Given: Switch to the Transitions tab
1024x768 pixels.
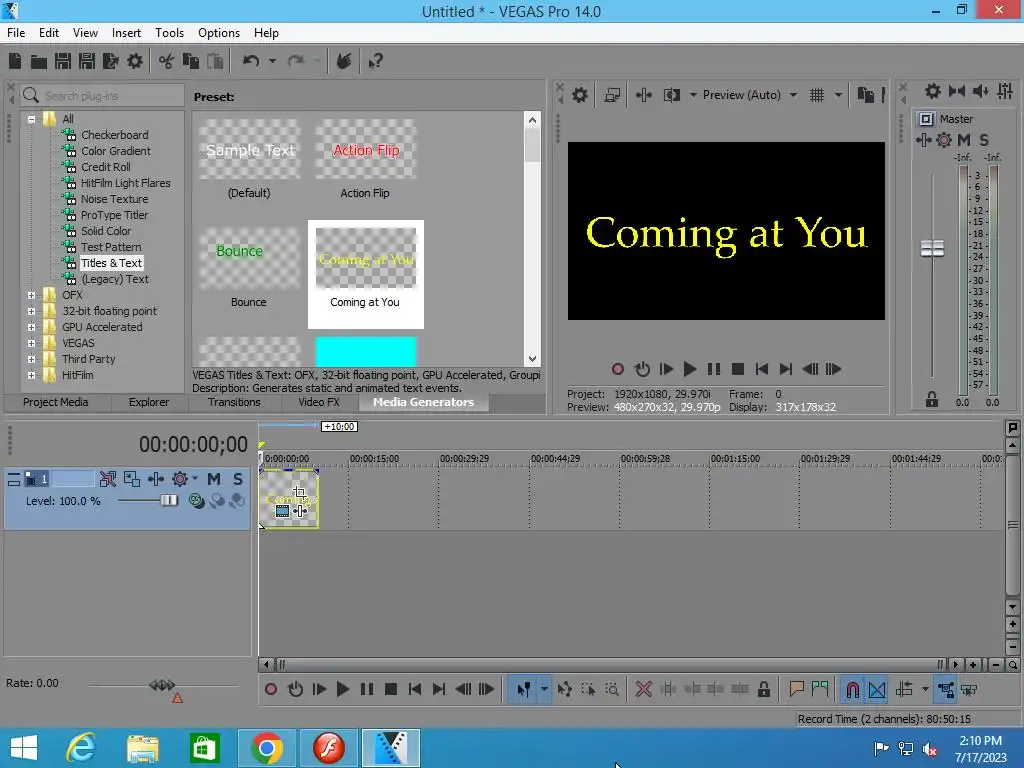Looking at the screenshot, I should (x=234, y=402).
